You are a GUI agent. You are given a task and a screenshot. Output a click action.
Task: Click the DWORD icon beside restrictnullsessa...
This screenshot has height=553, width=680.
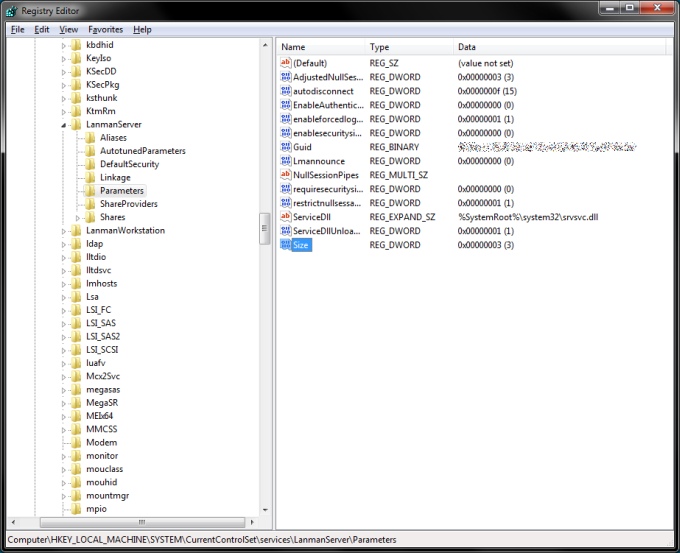[x=285, y=203]
